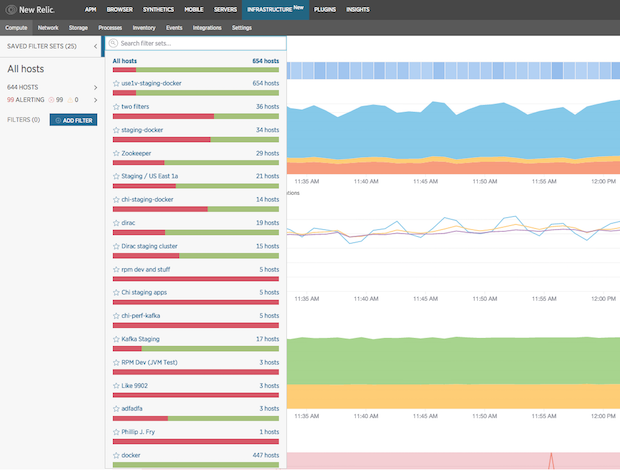Star the chi-staging-docker filter set

[x=116, y=200]
